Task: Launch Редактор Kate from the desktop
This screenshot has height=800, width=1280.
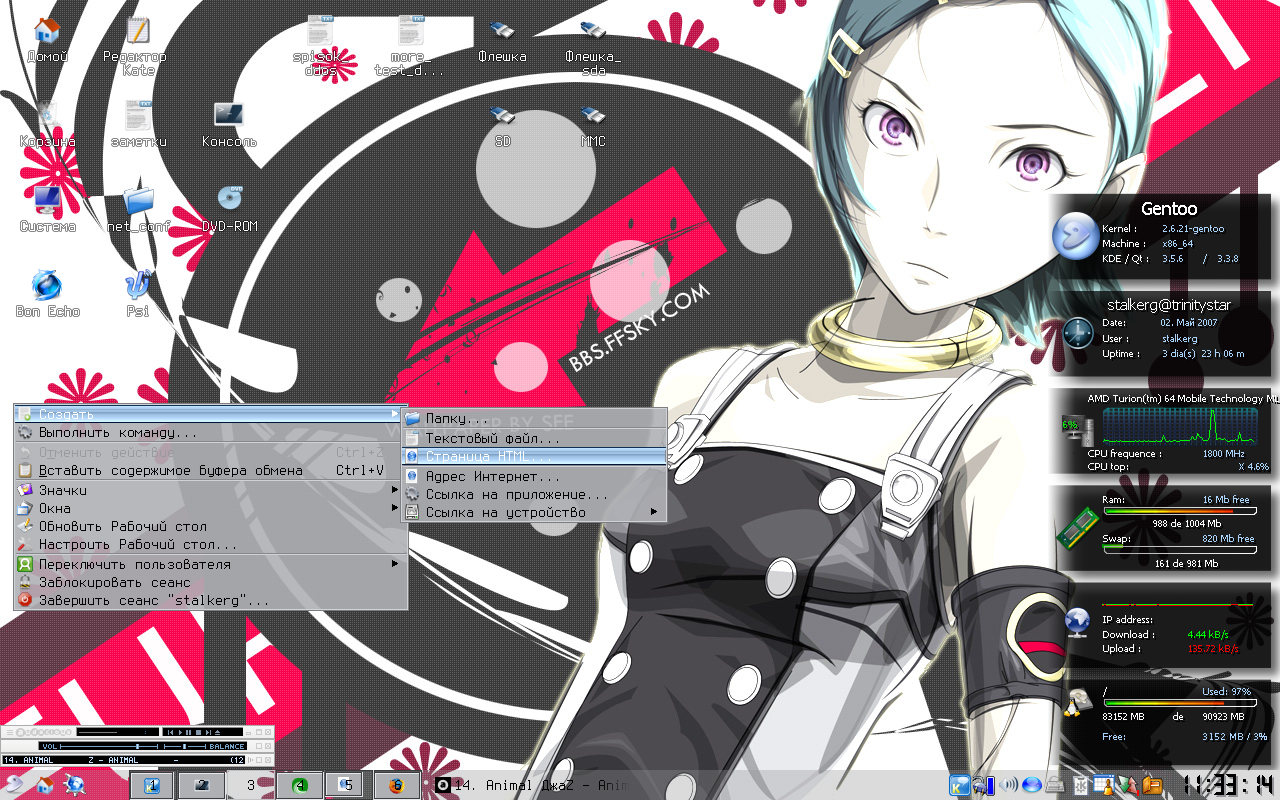Action: click(x=137, y=46)
